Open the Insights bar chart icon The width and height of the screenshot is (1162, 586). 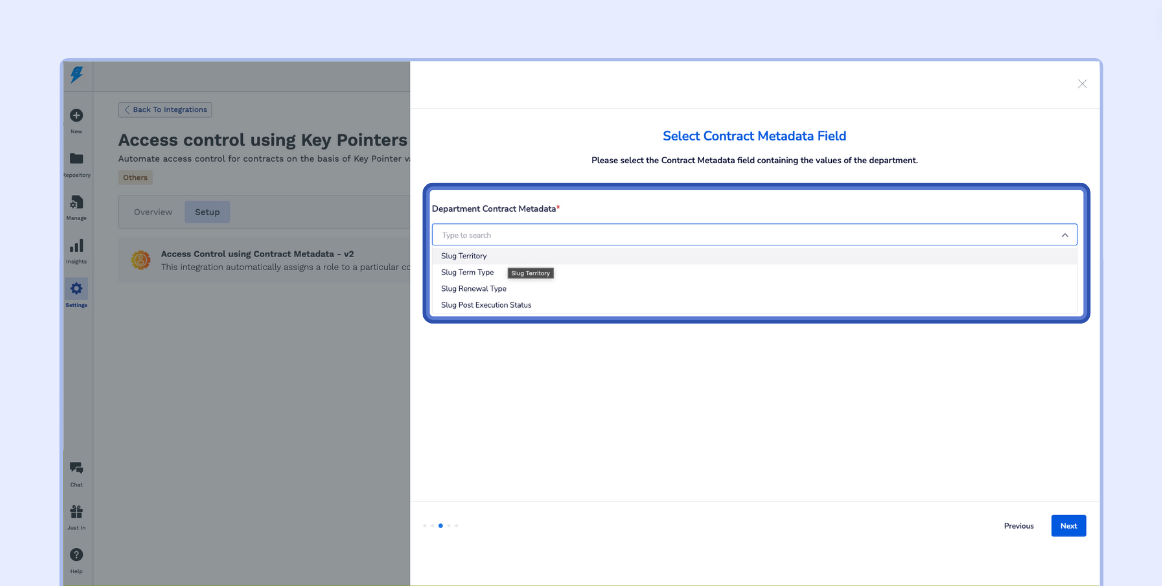(76, 245)
